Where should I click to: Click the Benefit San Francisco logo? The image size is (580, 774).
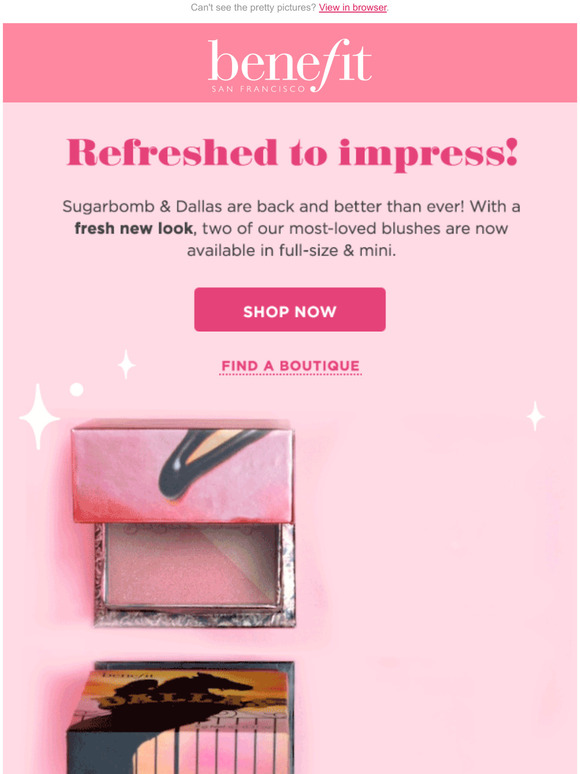coord(289,66)
